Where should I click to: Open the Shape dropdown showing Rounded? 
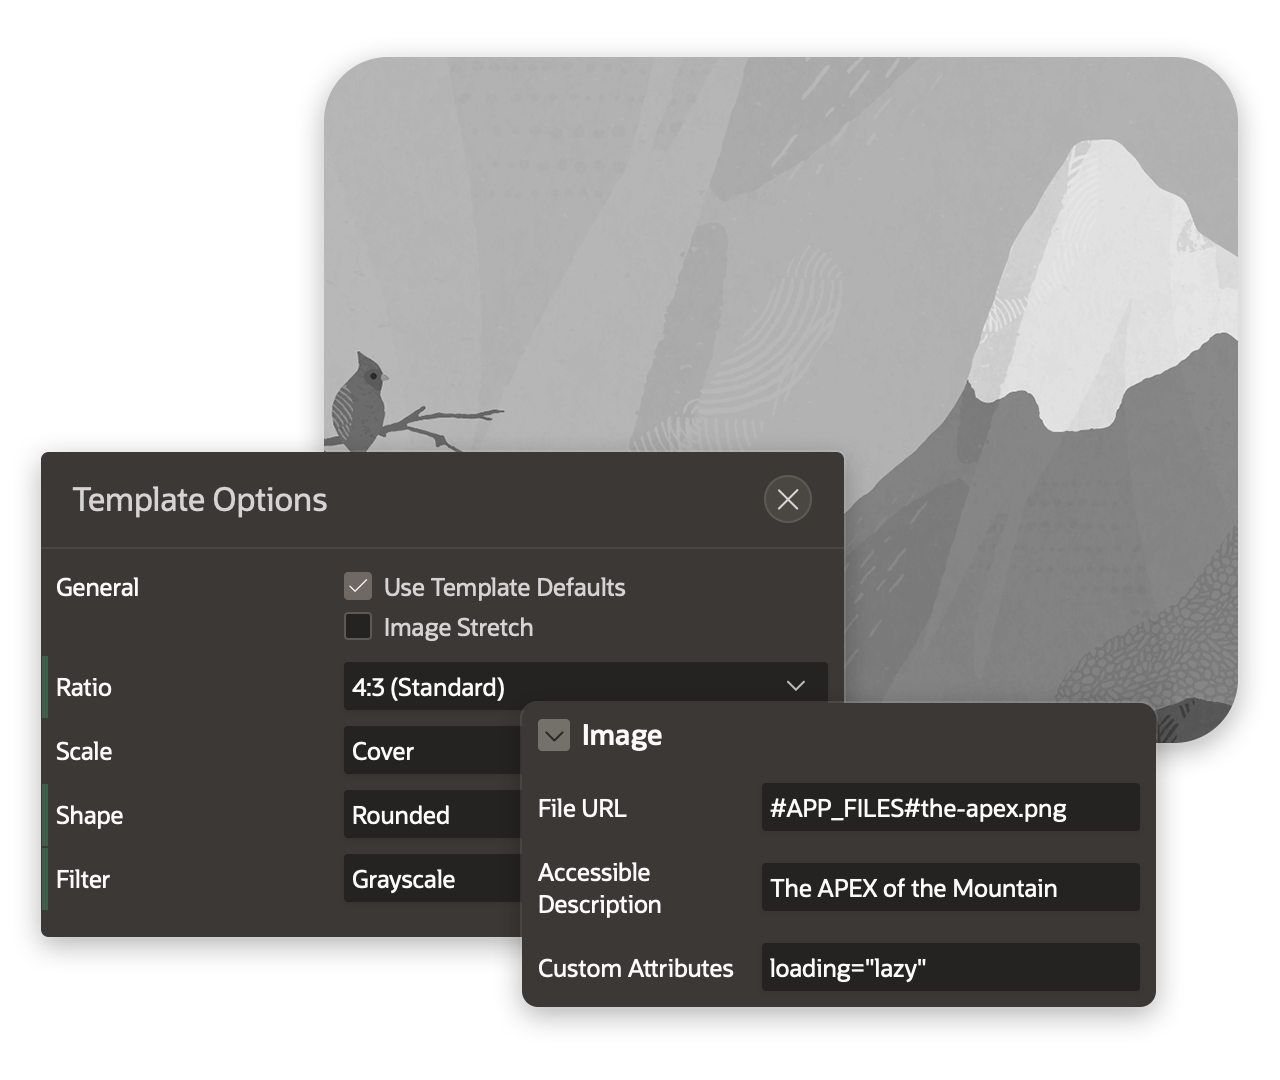point(430,815)
